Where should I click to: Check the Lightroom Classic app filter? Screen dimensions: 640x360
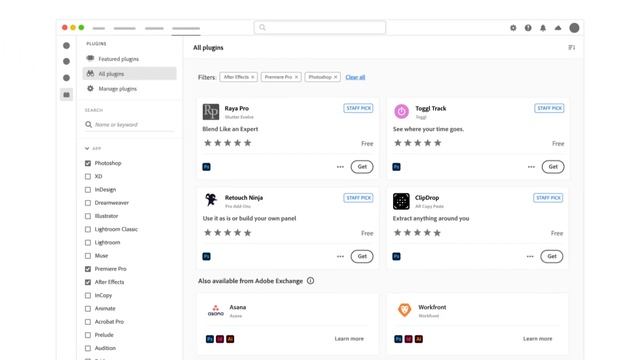pos(88,229)
